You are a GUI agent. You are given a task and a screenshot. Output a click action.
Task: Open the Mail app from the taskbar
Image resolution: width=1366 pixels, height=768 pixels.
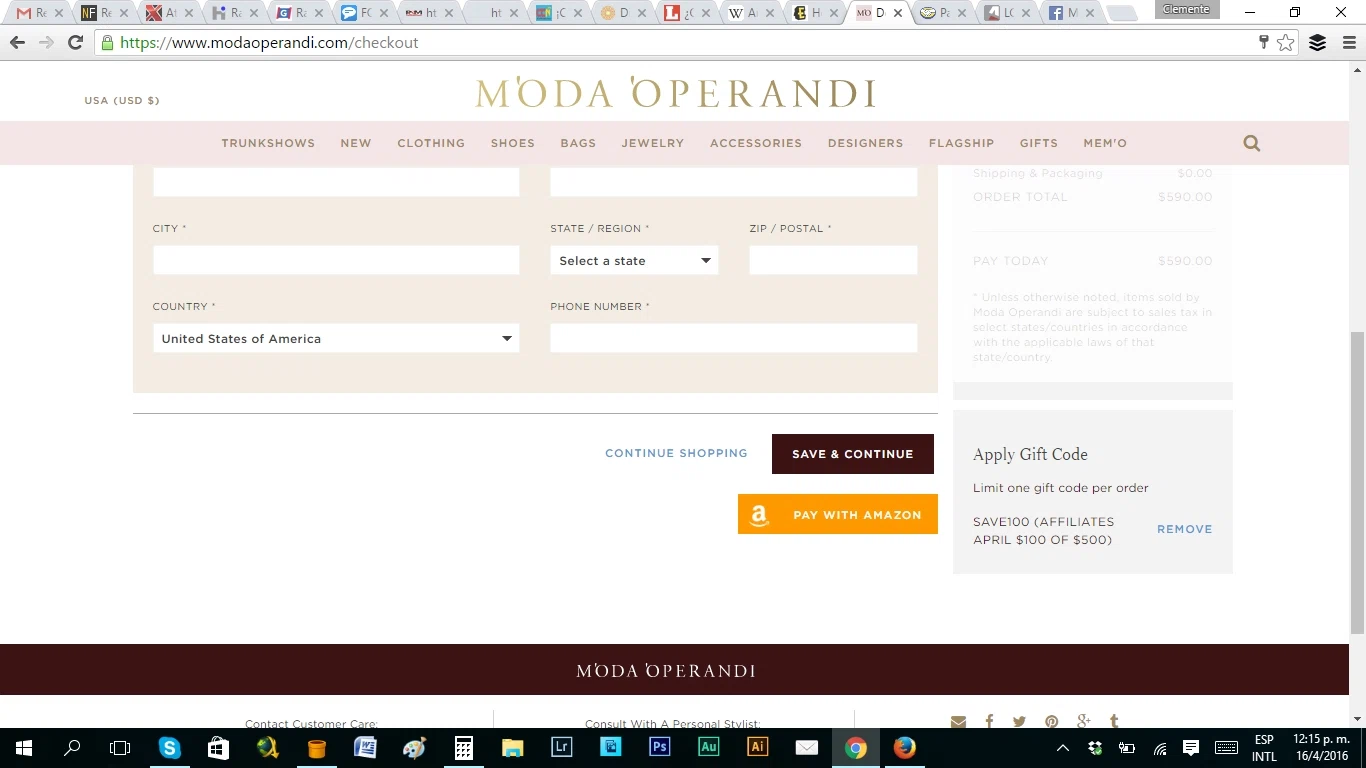pyautogui.click(x=806, y=747)
